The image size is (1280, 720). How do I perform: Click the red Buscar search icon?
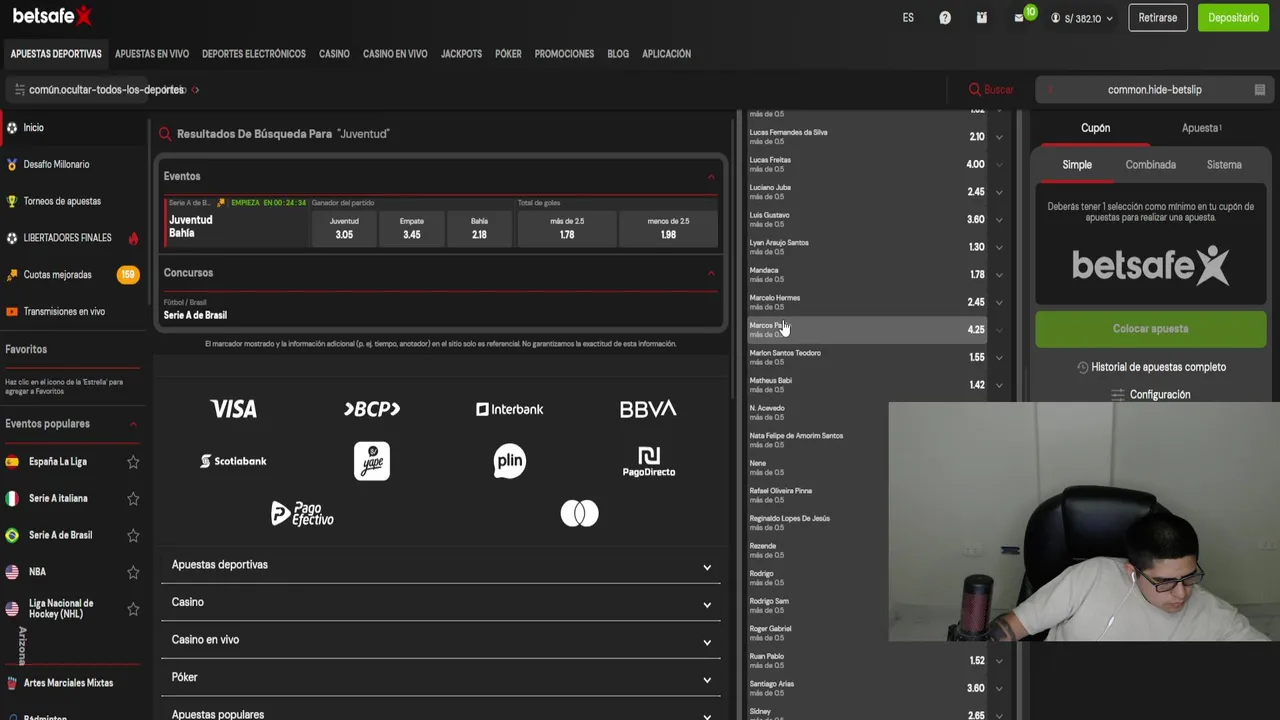point(975,90)
